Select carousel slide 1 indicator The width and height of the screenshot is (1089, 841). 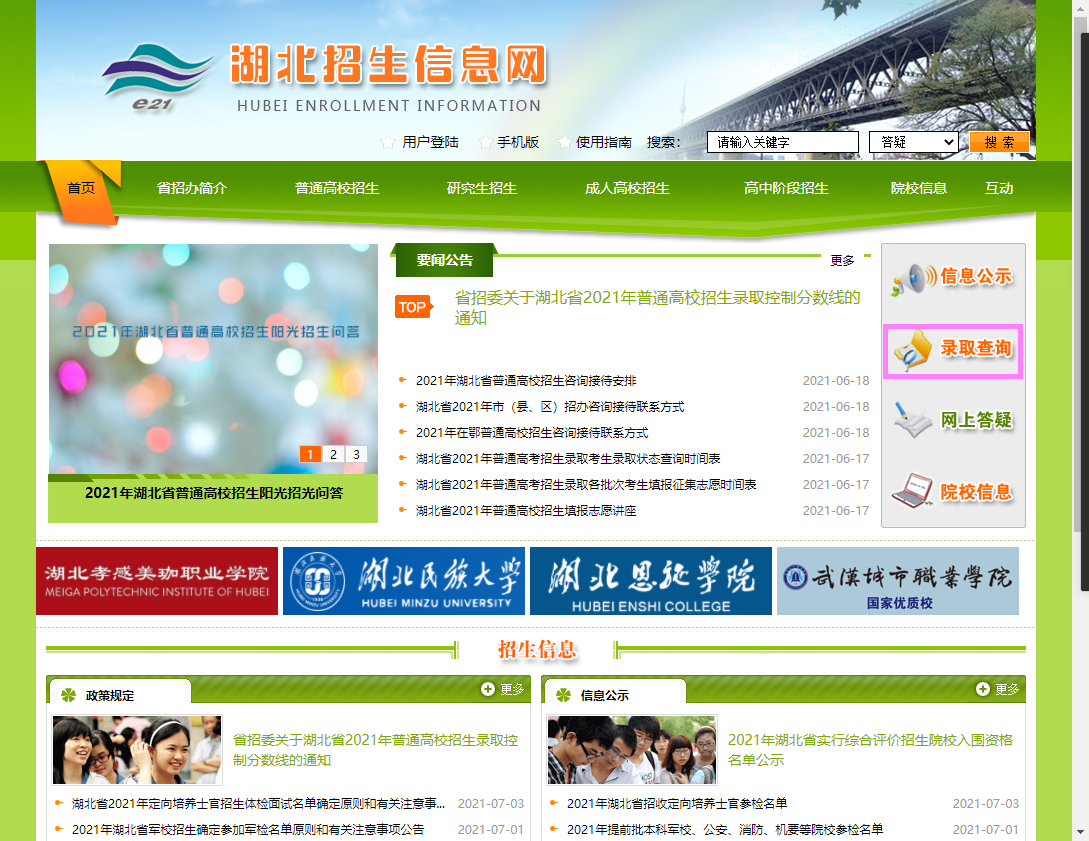pyautogui.click(x=310, y=454)
